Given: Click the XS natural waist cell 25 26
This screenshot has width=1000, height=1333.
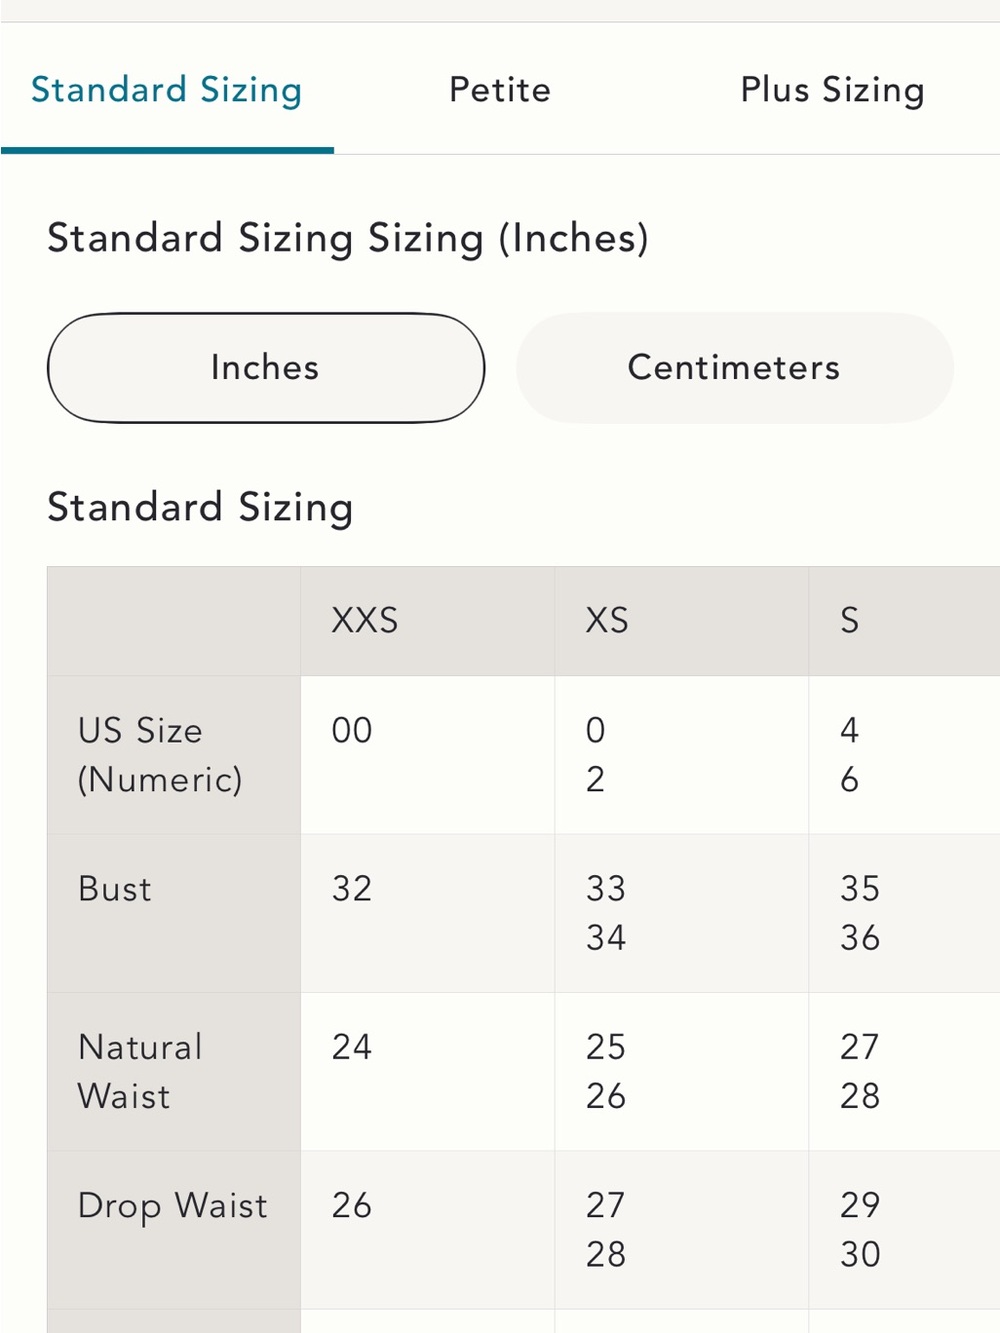Looking at the screenshot, I should (681, 1071).
